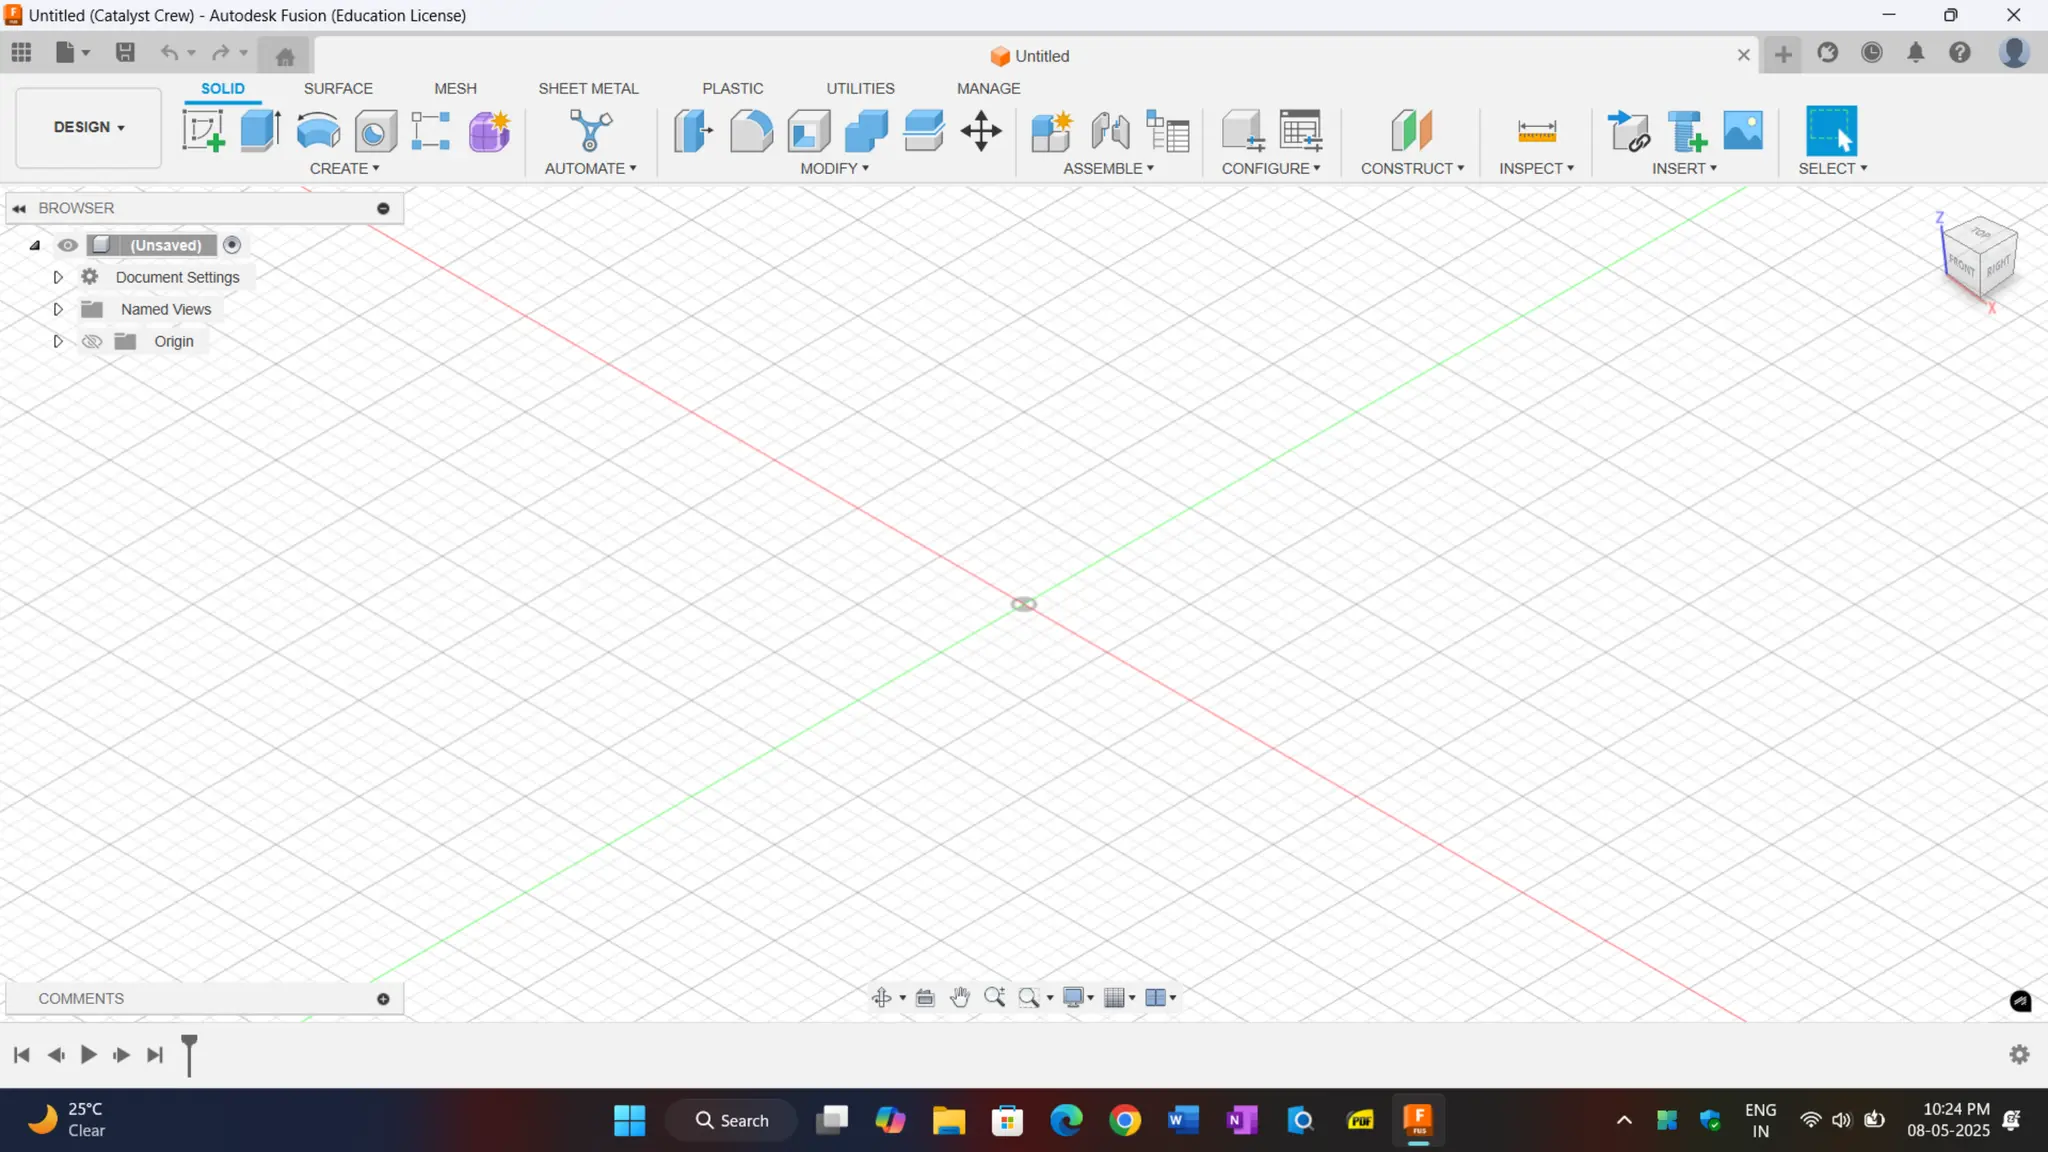Click the Shell tool icon

click(x=809, y=131)
